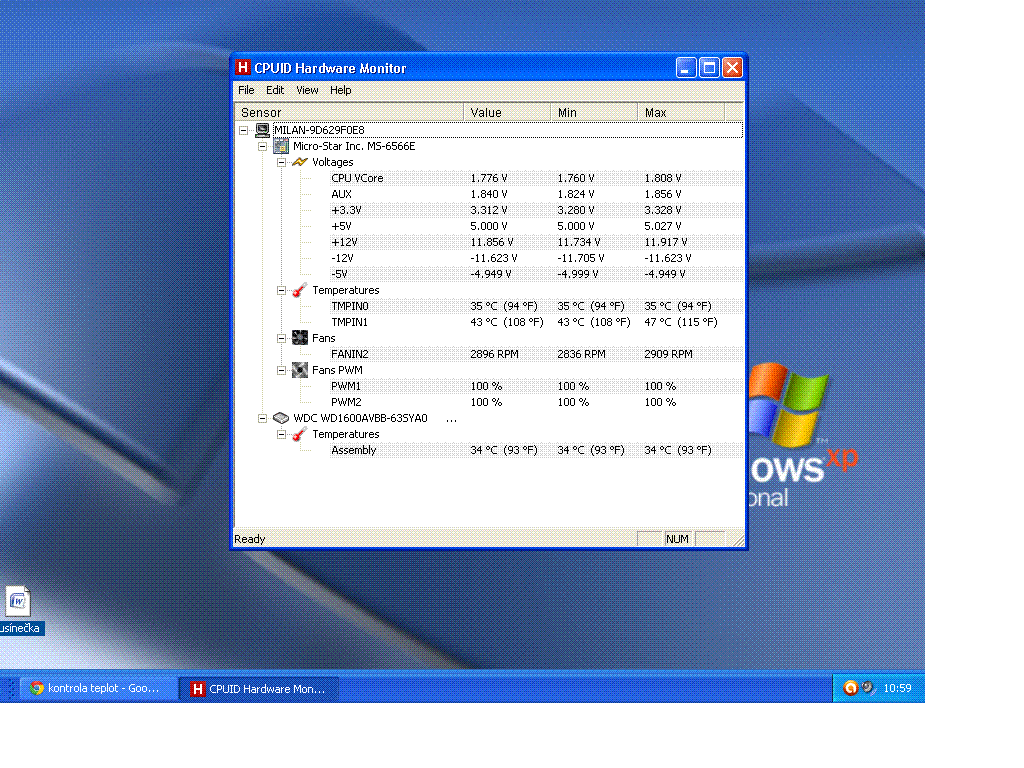Click the FANIN2 max value 2909 RPM
This screenshot has height=768, width=1024.
668,354
